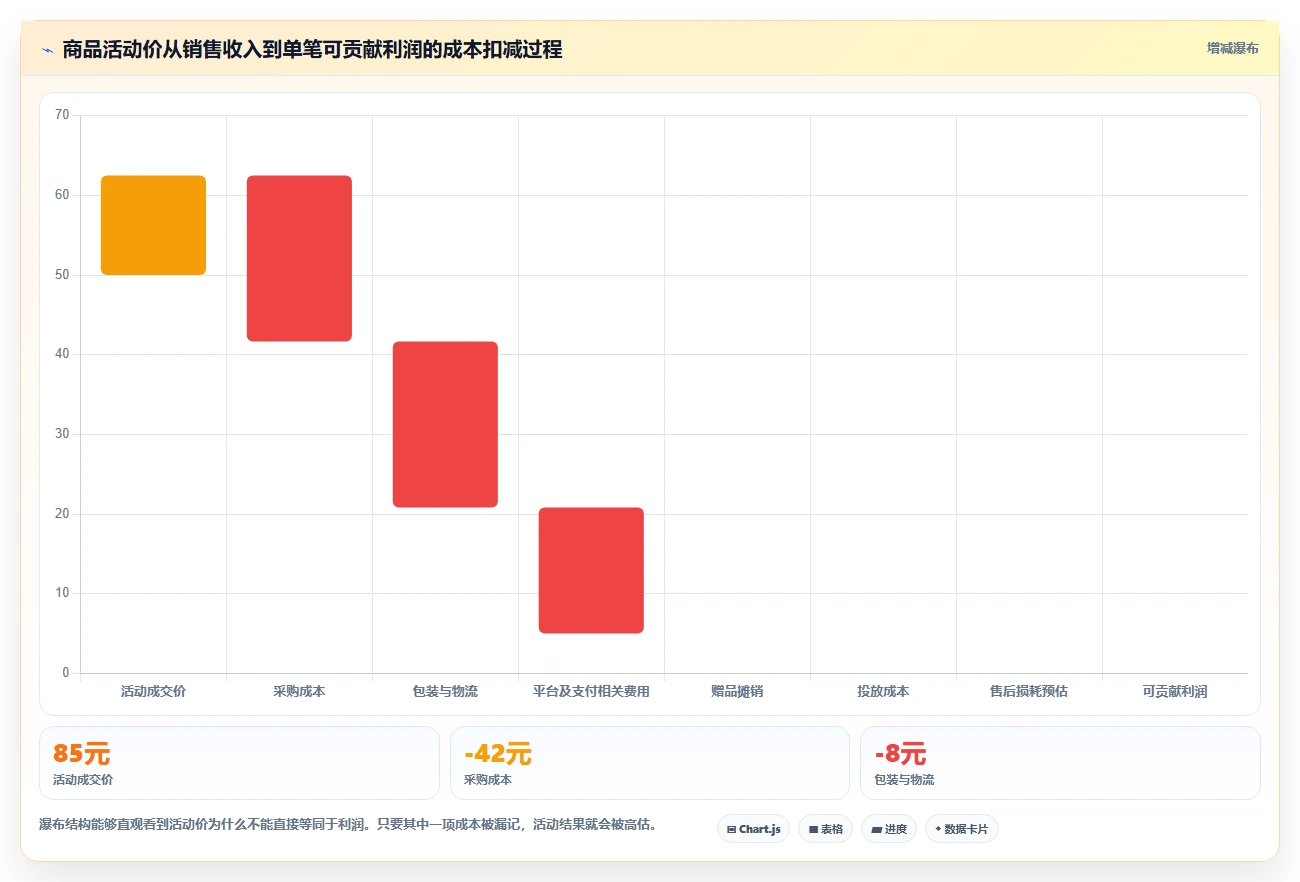
Task: Open the 85元 活动成交价 card
Action: tap(239, 763)
